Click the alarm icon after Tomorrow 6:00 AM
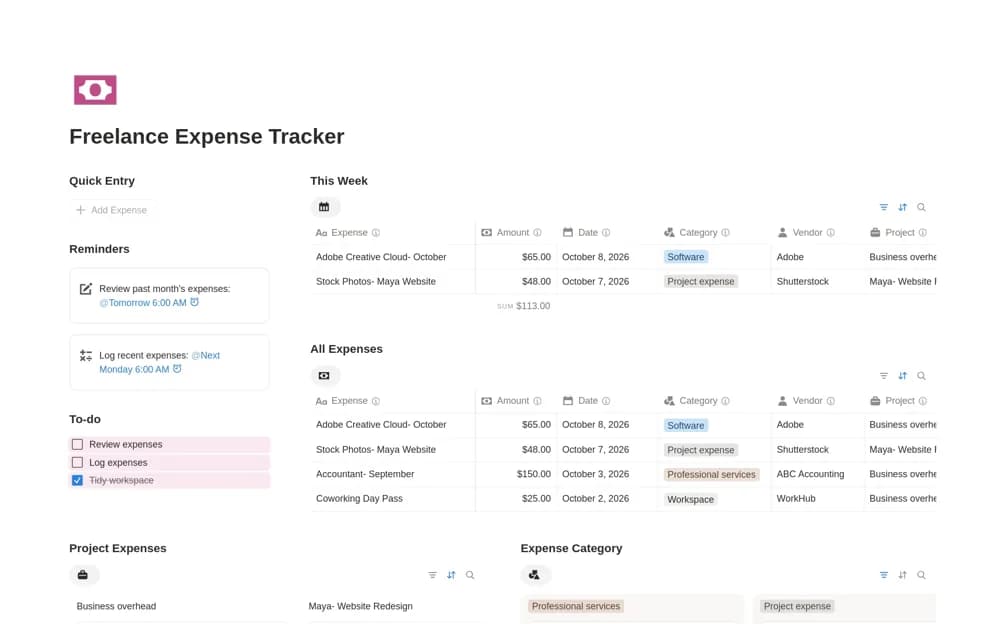This screenshot has height=624, width=1000. coord(195,302)
